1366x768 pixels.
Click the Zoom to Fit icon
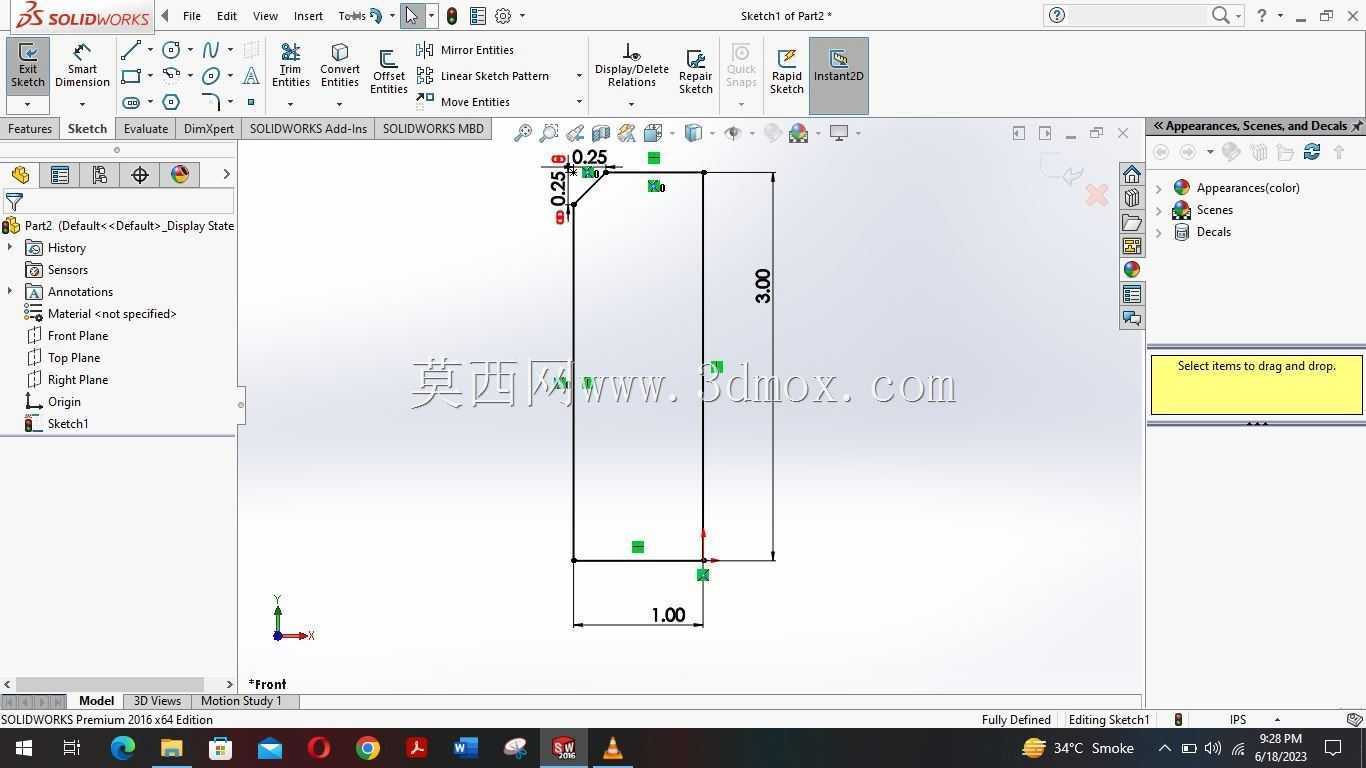pyautogui.click(x=522, y=133)
